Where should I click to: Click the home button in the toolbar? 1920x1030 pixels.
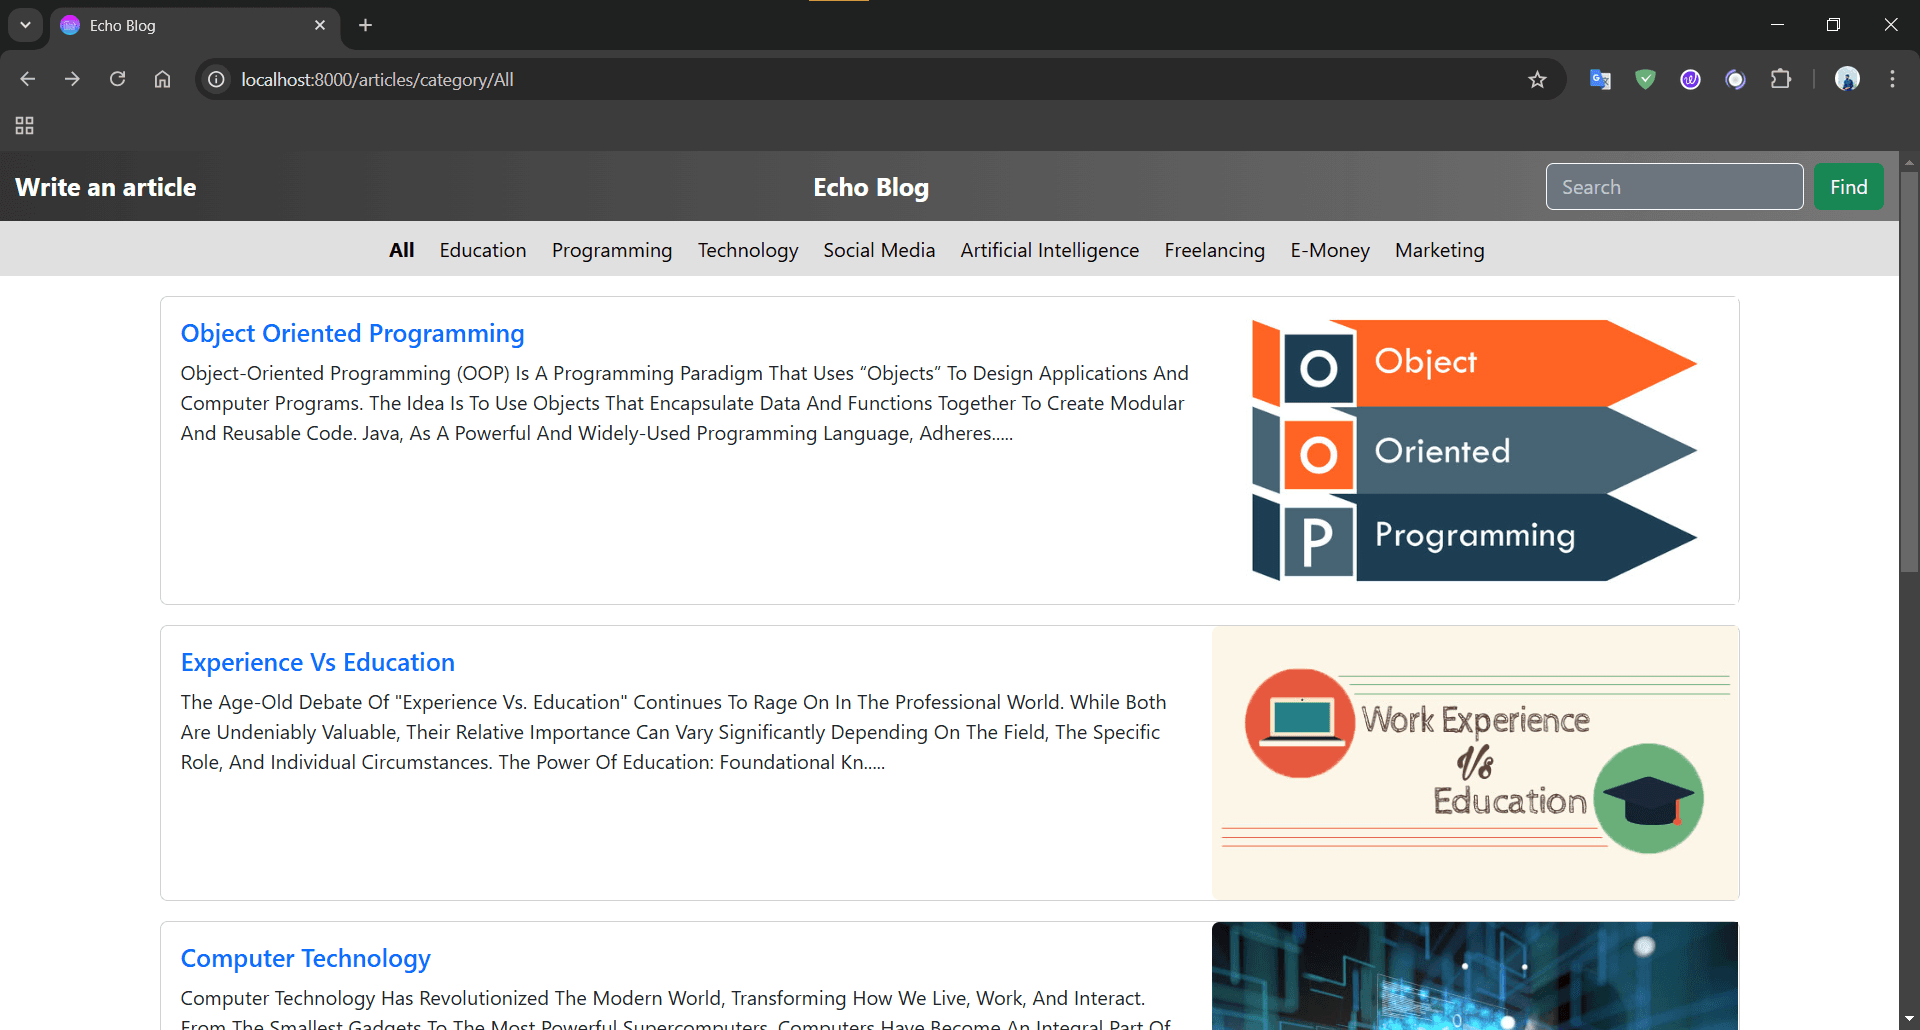click(162, 79)
